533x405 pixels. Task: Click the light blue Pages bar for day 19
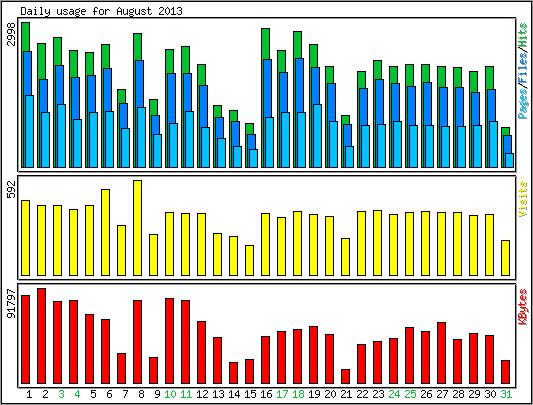click(x=317, y=136)
